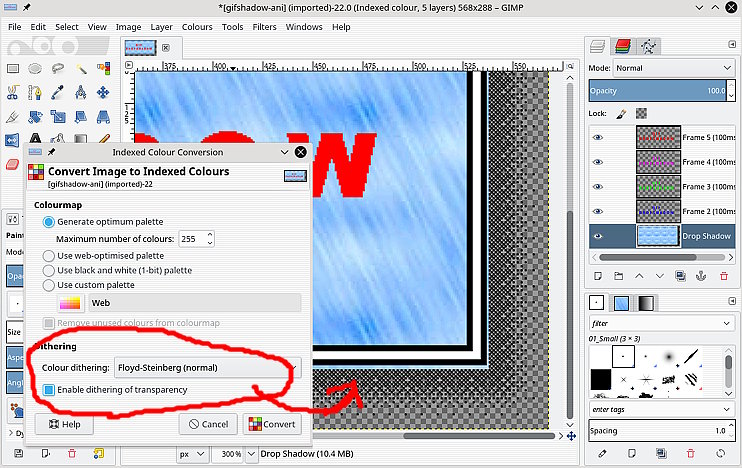This screenshot has width=742, height=468.
Task: Hide the Frame 5 layer
Action: pos(598,137)
